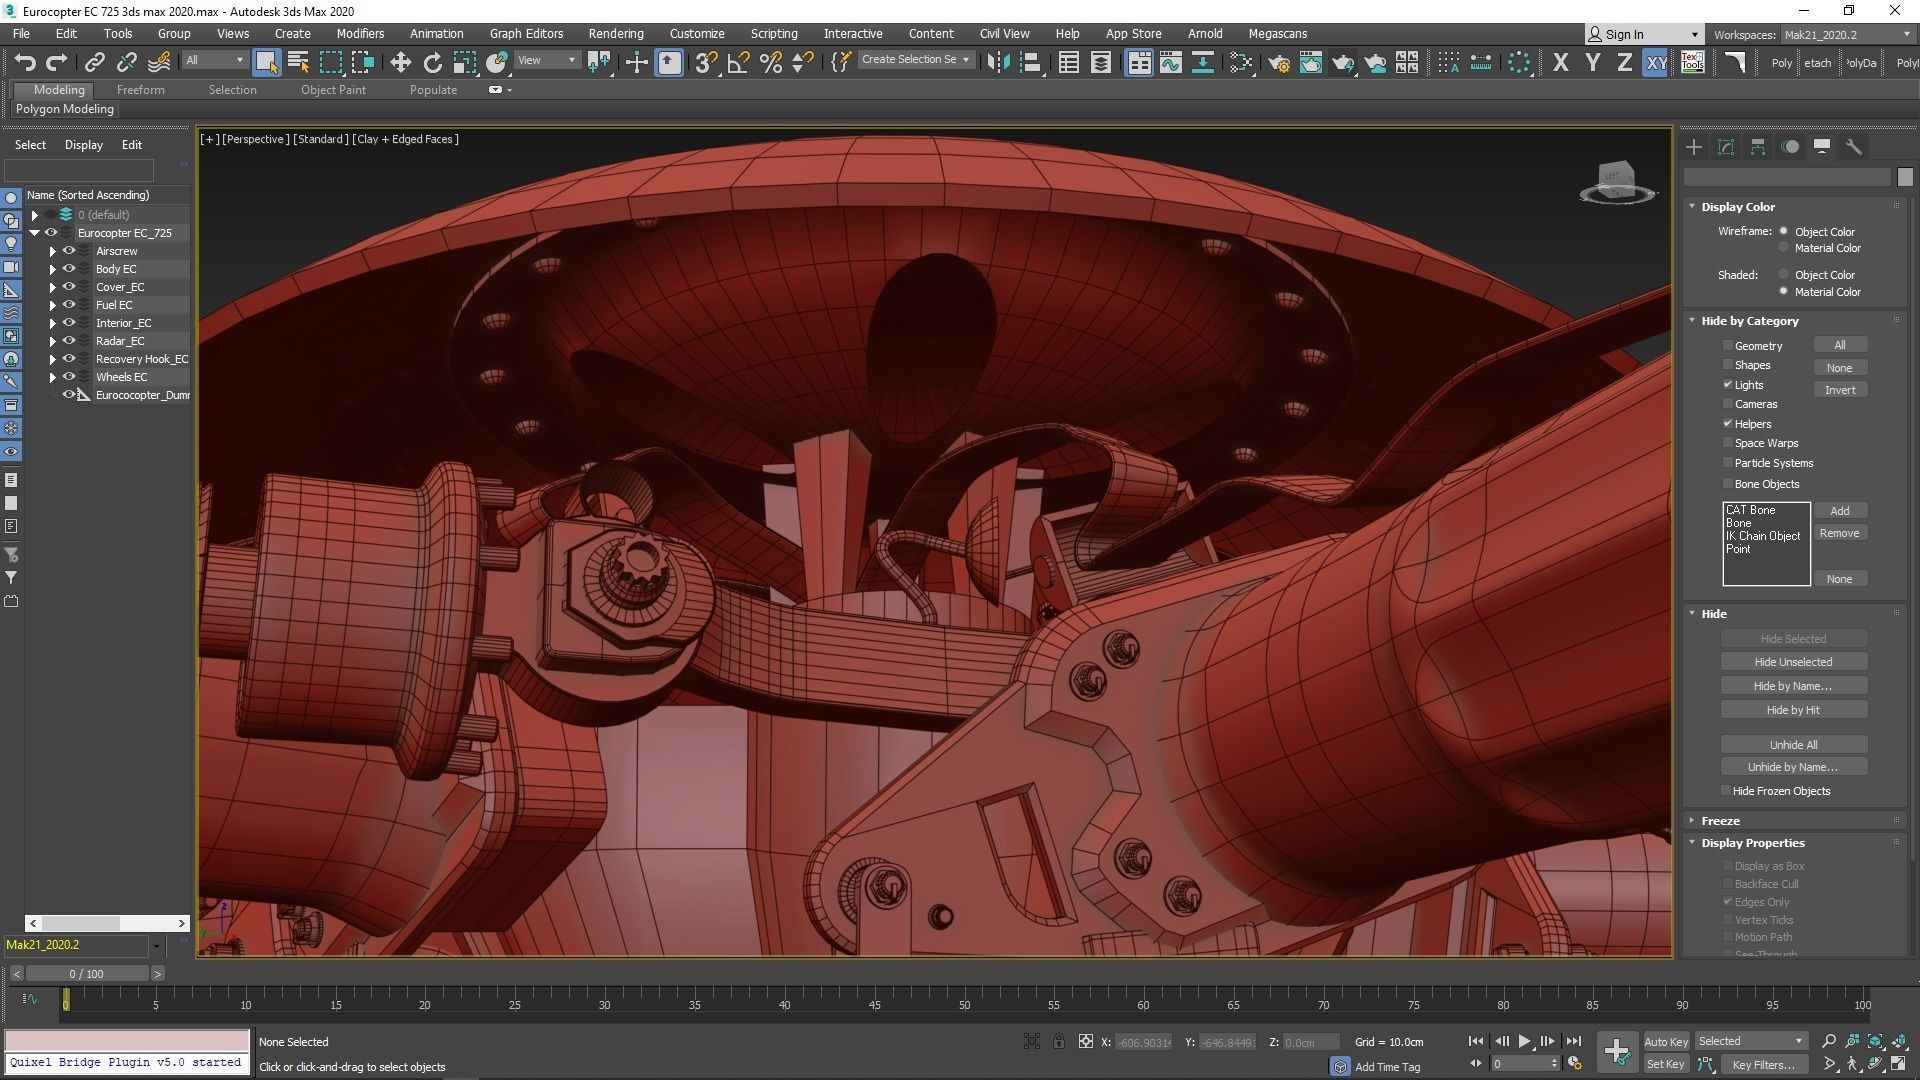Image resolution: width=1920 pixels, height=1080 pixels.
Task: Click the Undo arrow icon
Action: click(24, 62)
